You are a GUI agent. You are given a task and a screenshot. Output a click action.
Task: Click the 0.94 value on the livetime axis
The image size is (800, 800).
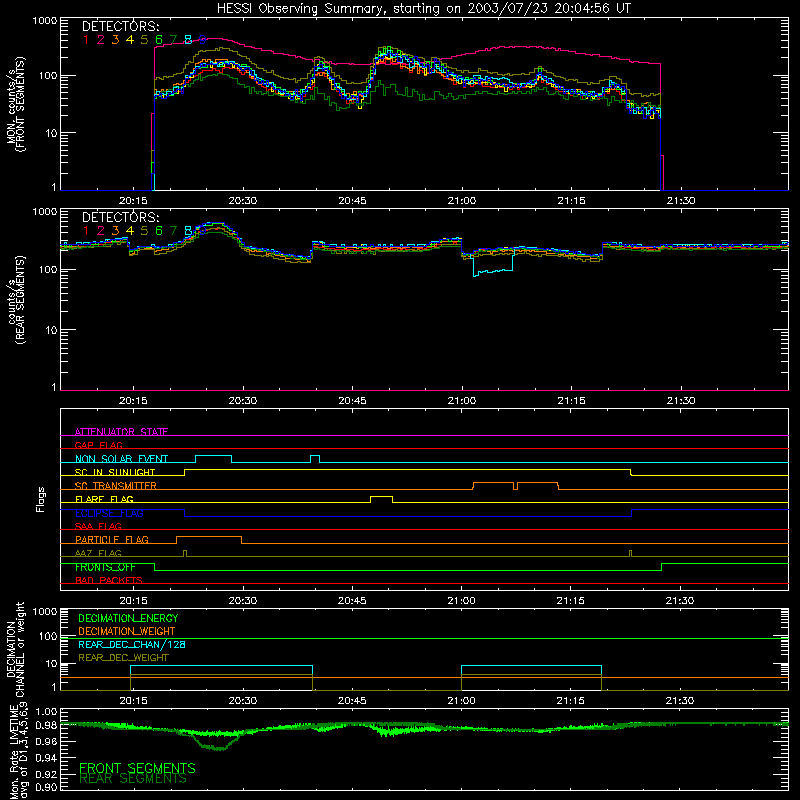point(46,756)
